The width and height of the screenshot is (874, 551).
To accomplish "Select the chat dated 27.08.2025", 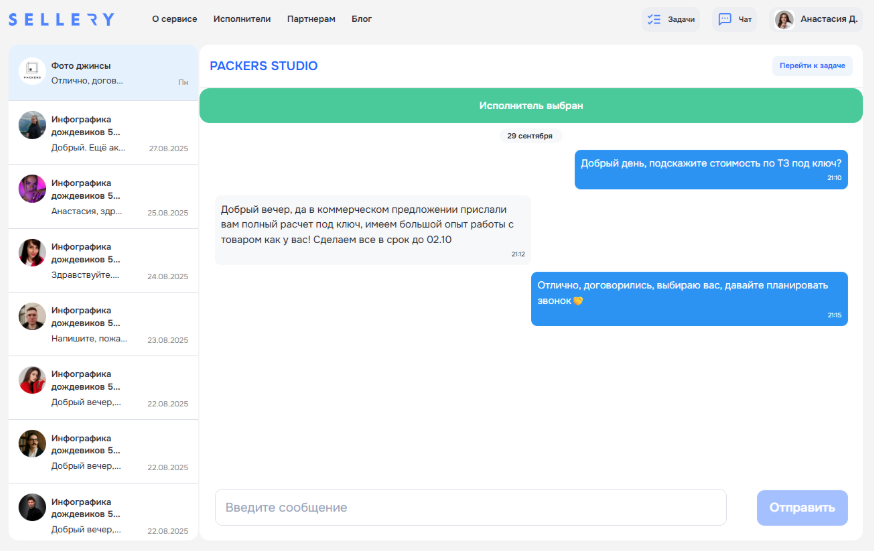I will (x=104, y=133).
